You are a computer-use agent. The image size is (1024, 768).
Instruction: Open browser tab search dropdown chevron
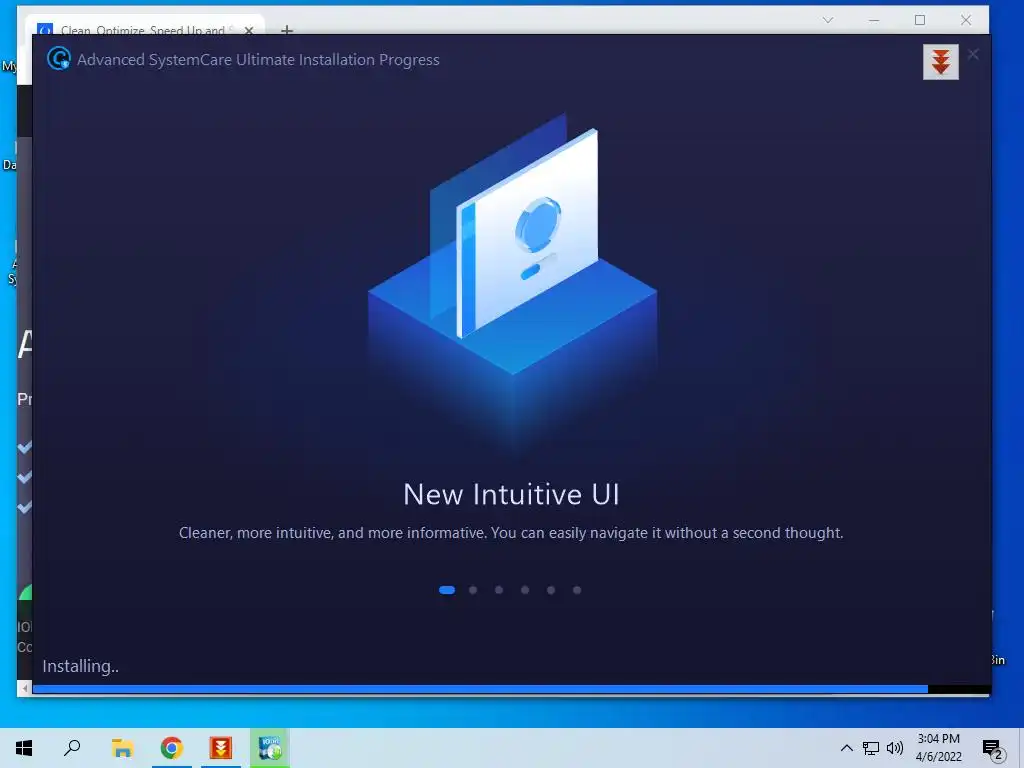tap(828, 20)
